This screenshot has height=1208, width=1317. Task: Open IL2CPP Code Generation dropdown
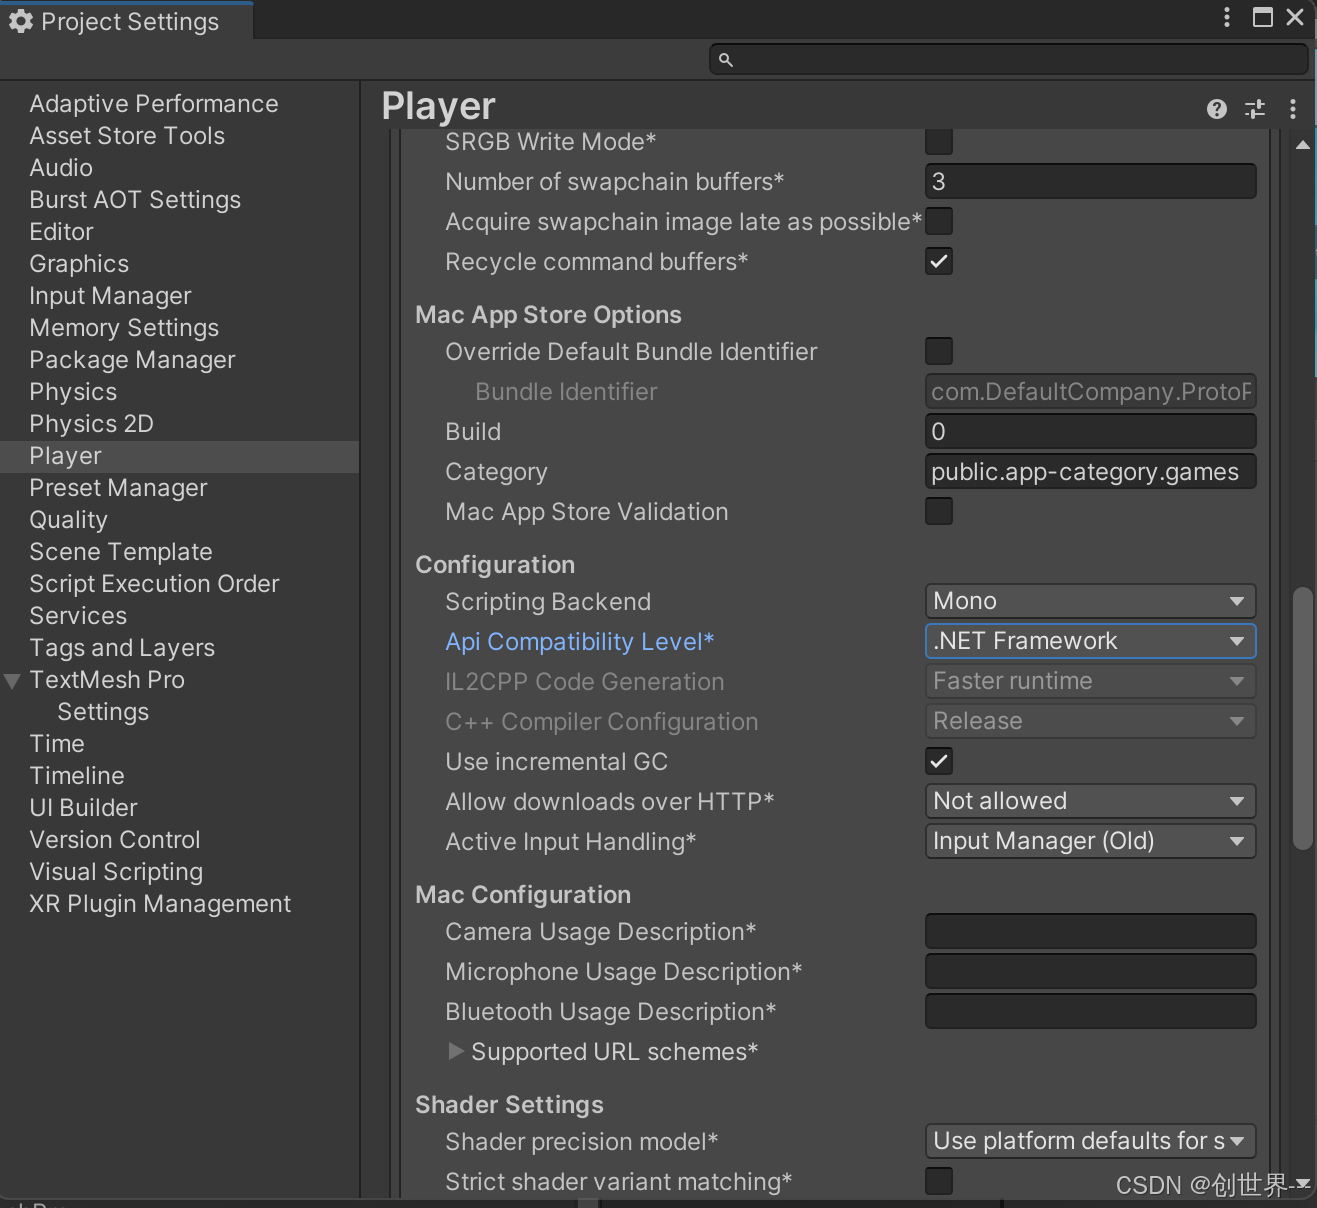[1090, 681]
